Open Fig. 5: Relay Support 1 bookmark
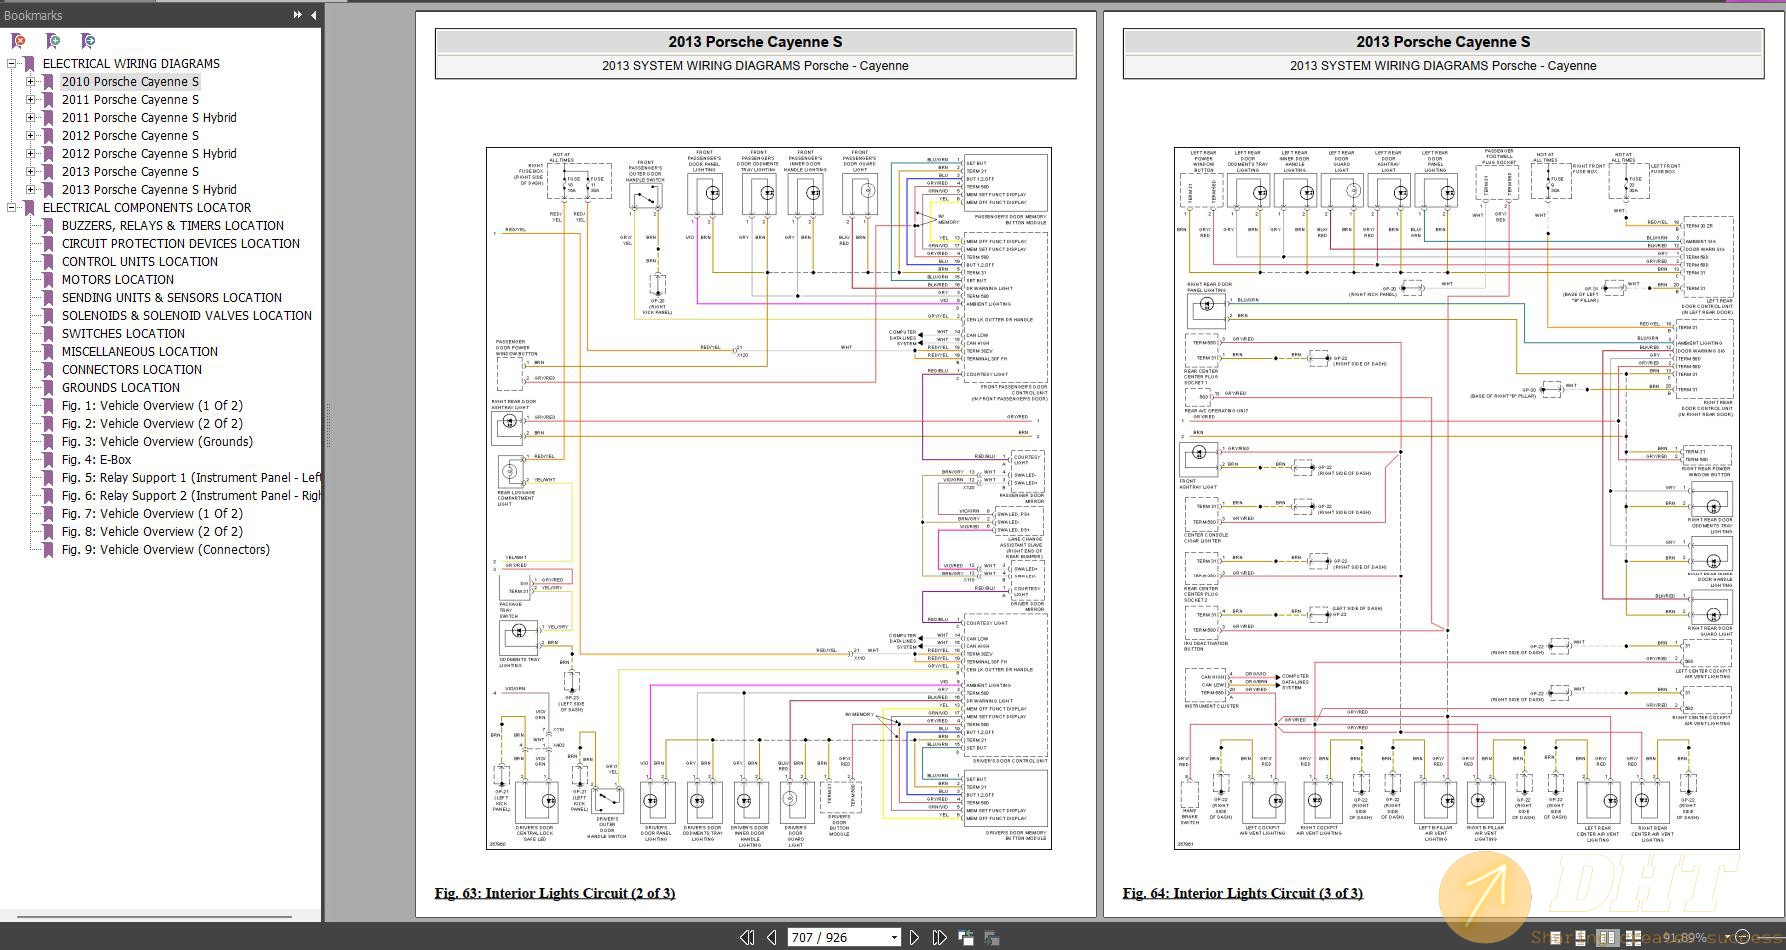 pyautogui.click(x=190, y=478)
